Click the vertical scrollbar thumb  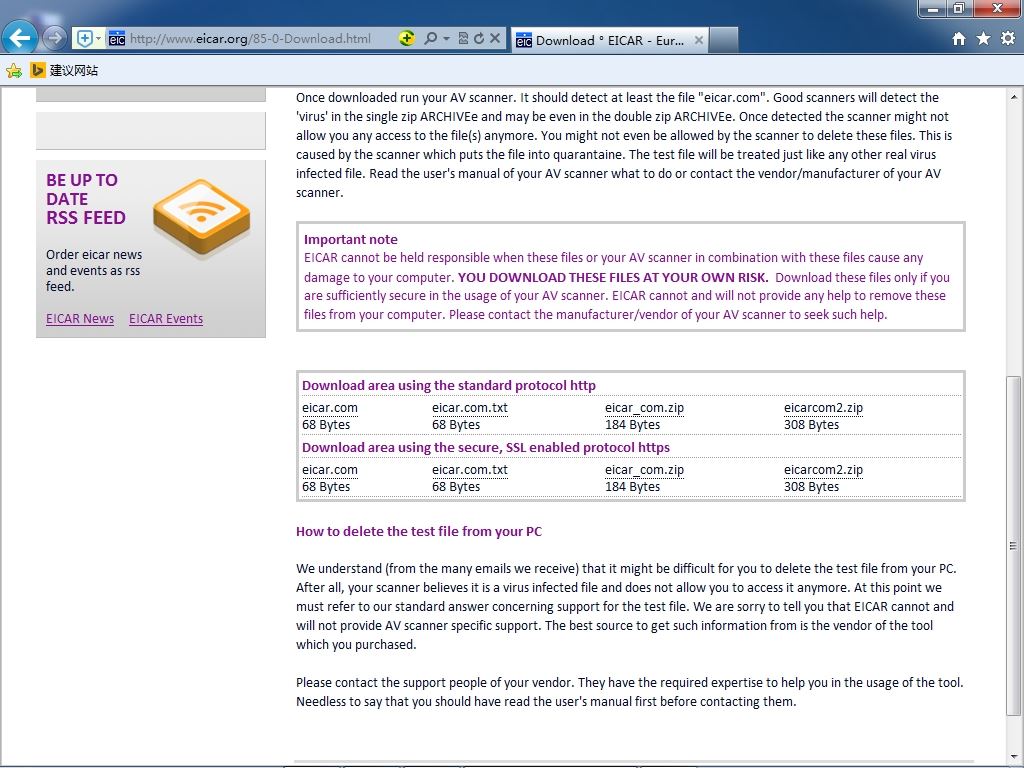pyautogui.click(x=1014, y=545)
